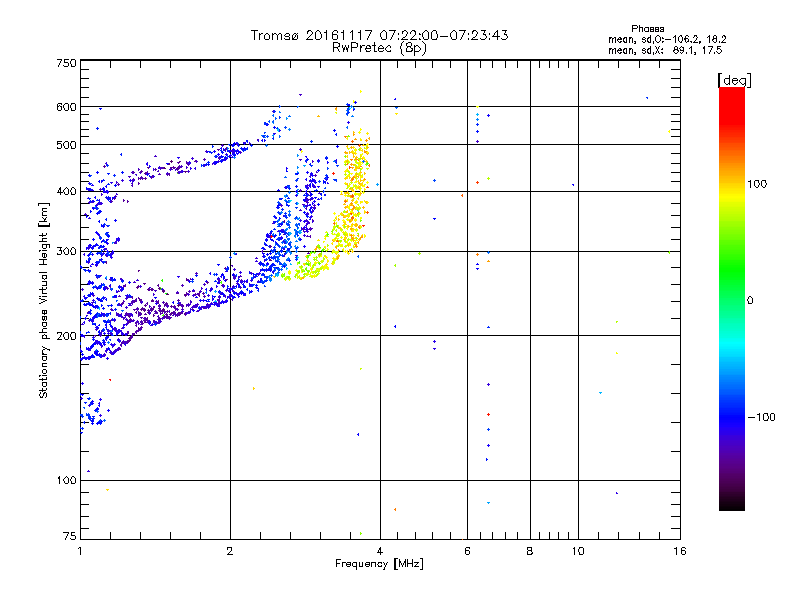The image size is (800, 600).
Task: Click the blue echo cluster near 150 km height
Action: pyautogui.click(x=93, y=411)
